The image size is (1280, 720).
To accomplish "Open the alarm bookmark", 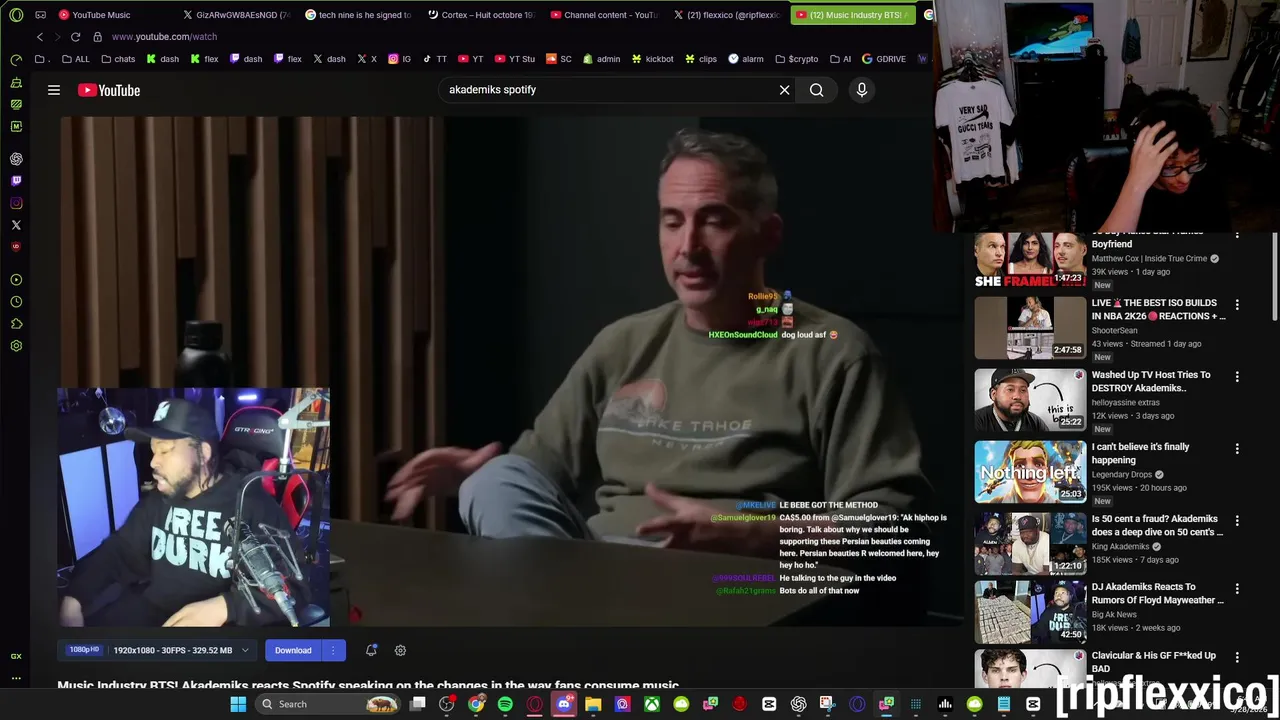I will click(x=746, y=59).
